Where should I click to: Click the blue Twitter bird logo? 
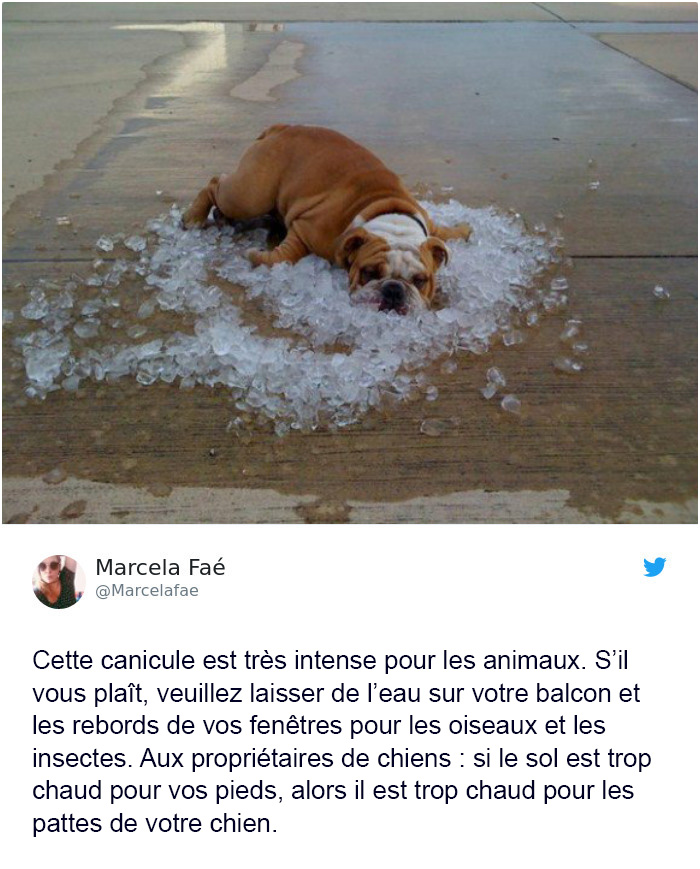pyautogui.click(x=655, y=567)
